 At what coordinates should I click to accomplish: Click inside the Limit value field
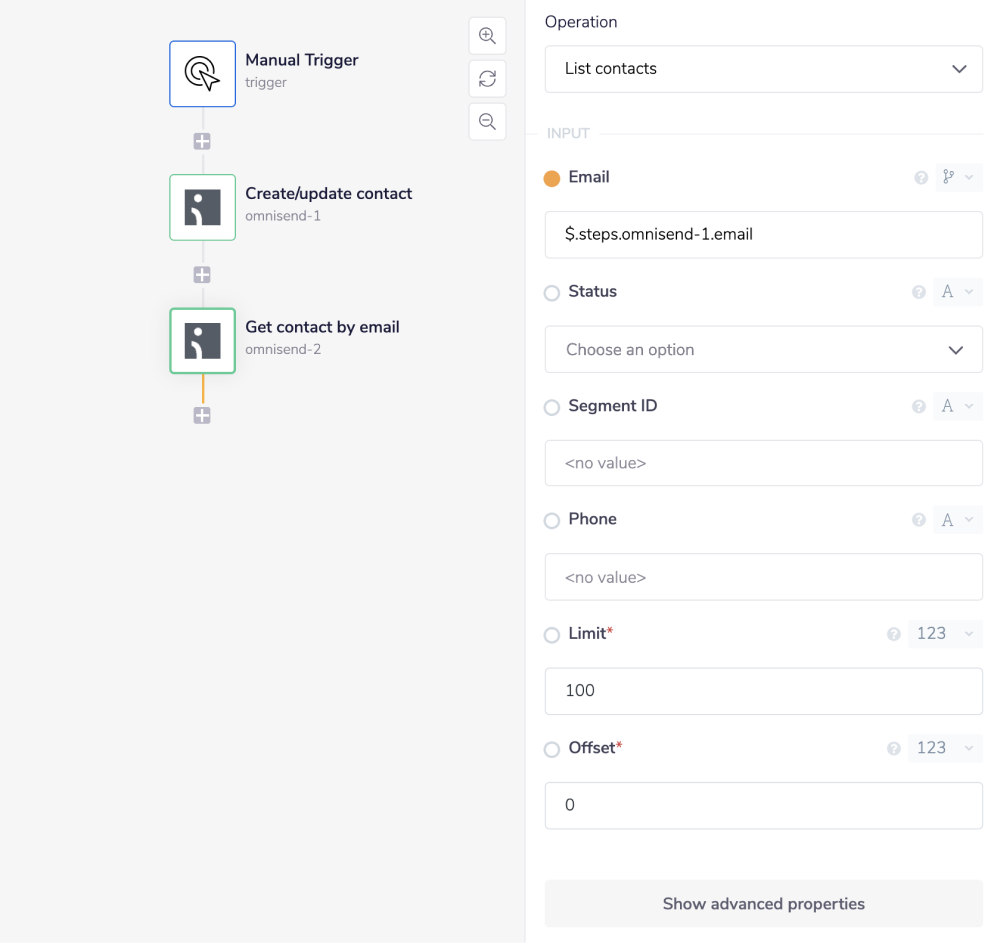763,691
